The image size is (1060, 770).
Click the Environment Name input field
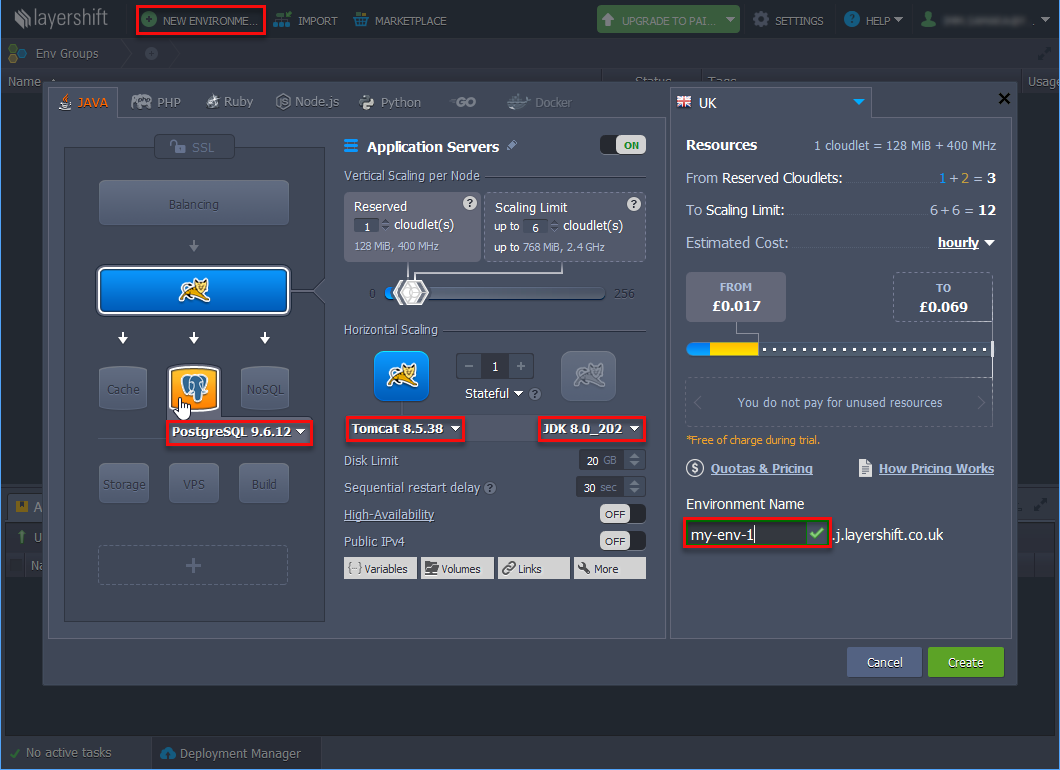[745, 535]
